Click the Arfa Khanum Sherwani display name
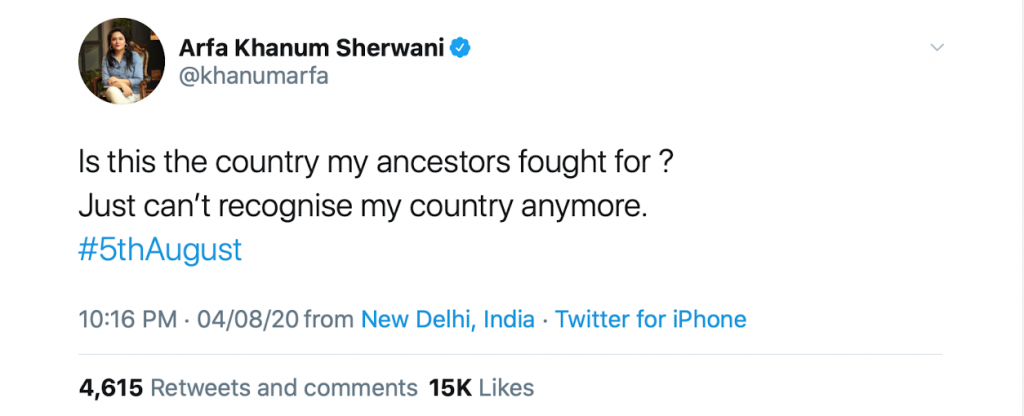 click(x=311, y=46)
